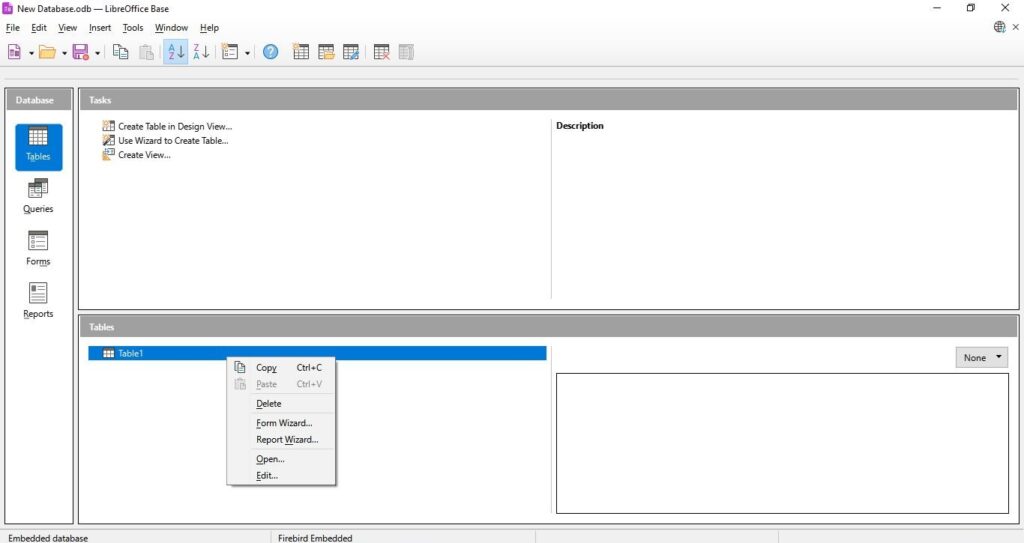Click Create Table in Design View

pos(174,126)
